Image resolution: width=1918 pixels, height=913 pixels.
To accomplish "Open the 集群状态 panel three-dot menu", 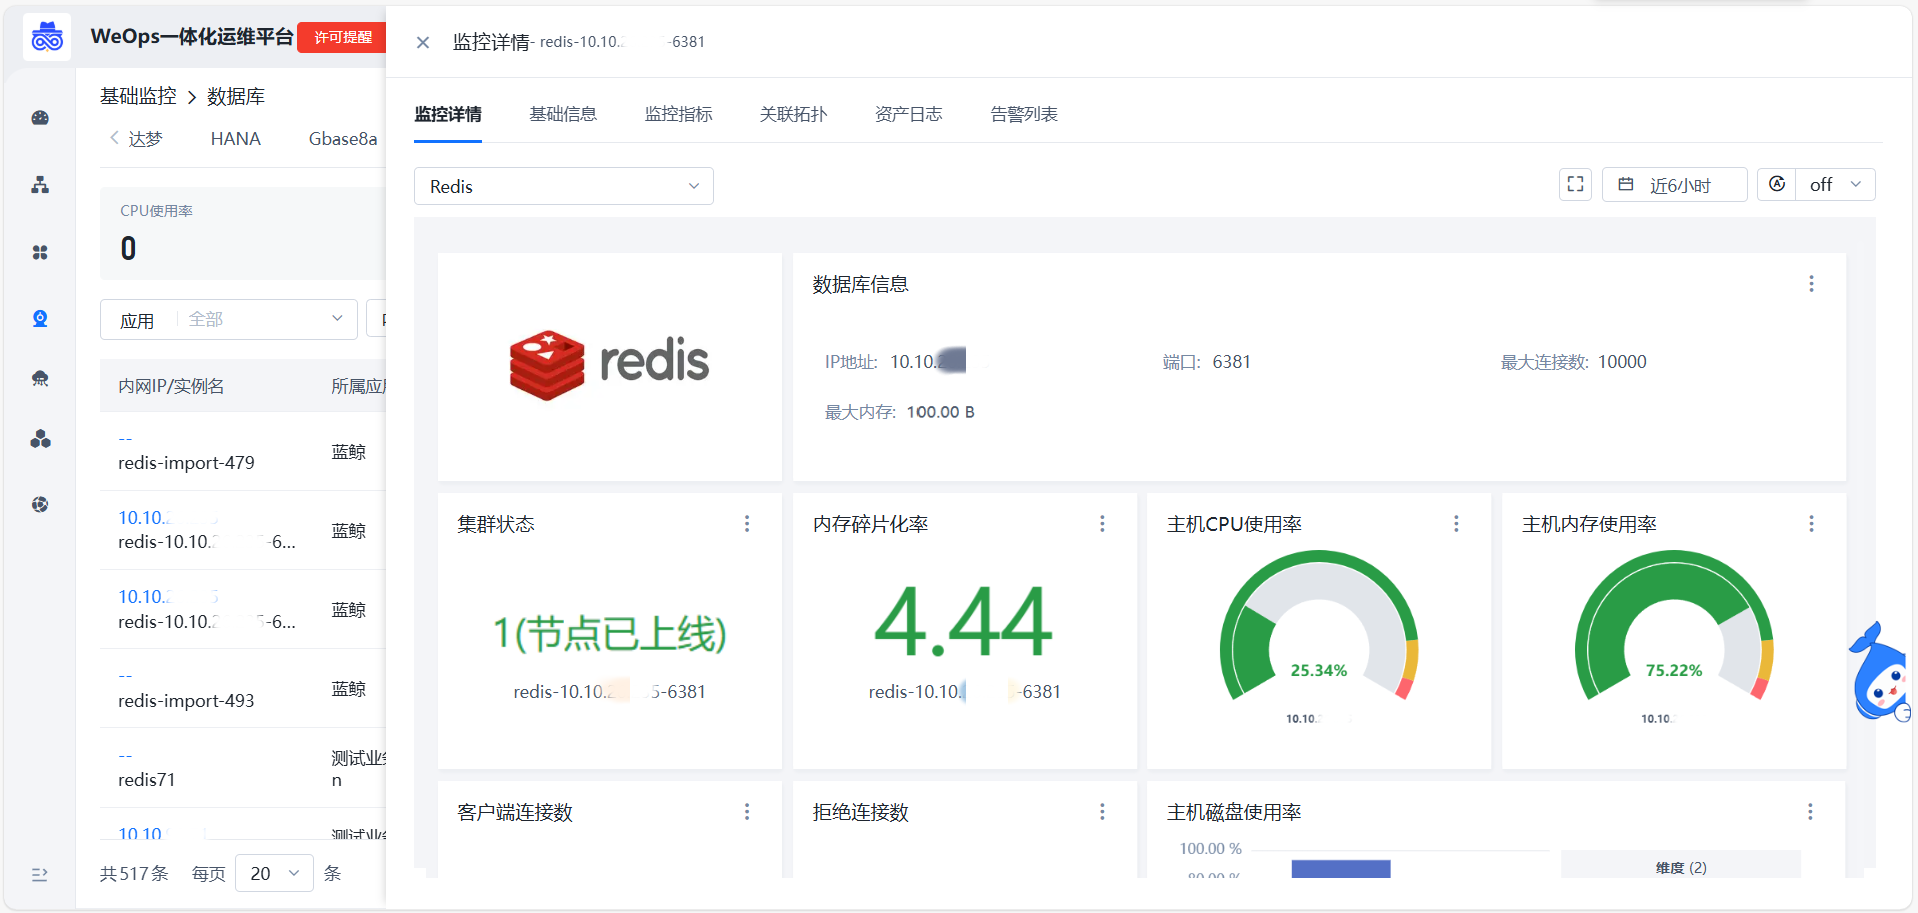I will coord(747,524).
